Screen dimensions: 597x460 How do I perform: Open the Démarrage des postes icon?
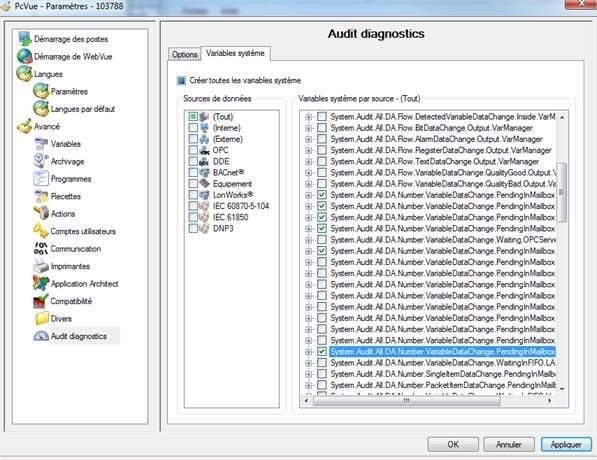coord(25,38)
